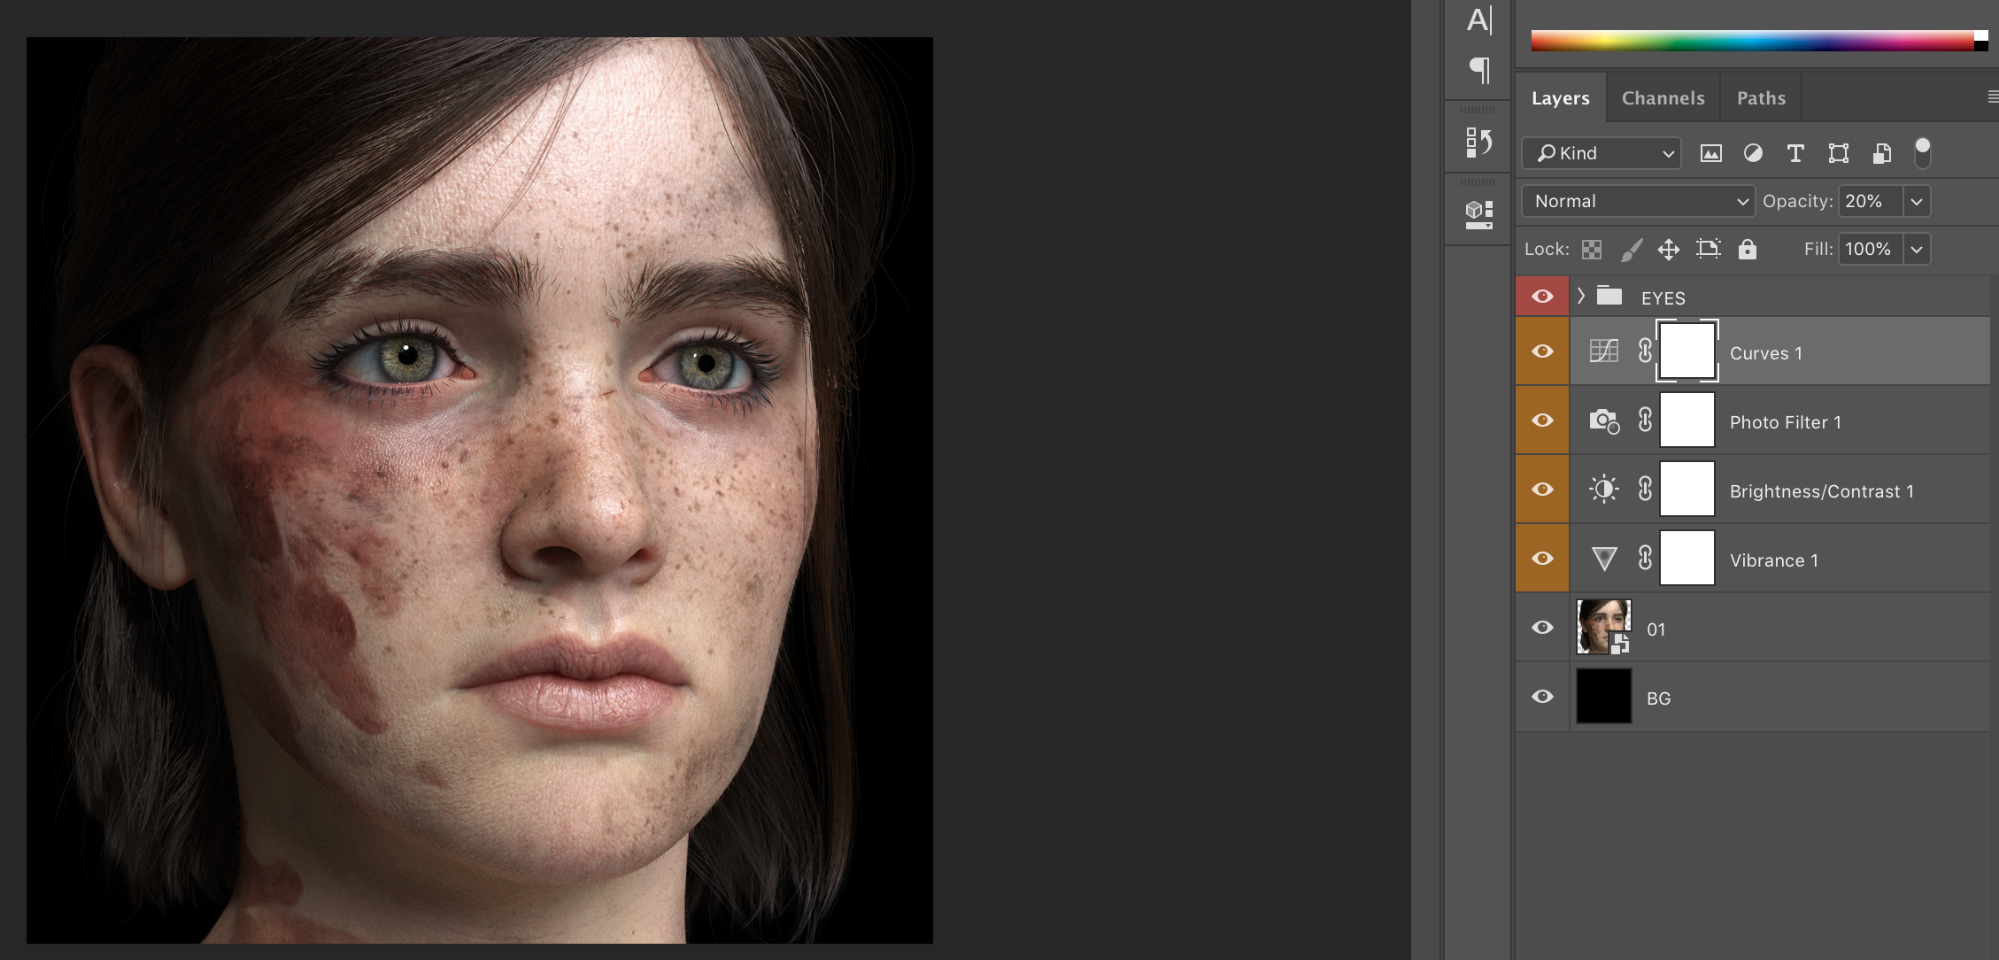Switch to the Layers tab
Viewport: 1999px width, 960px height.
click(1560, 98)
